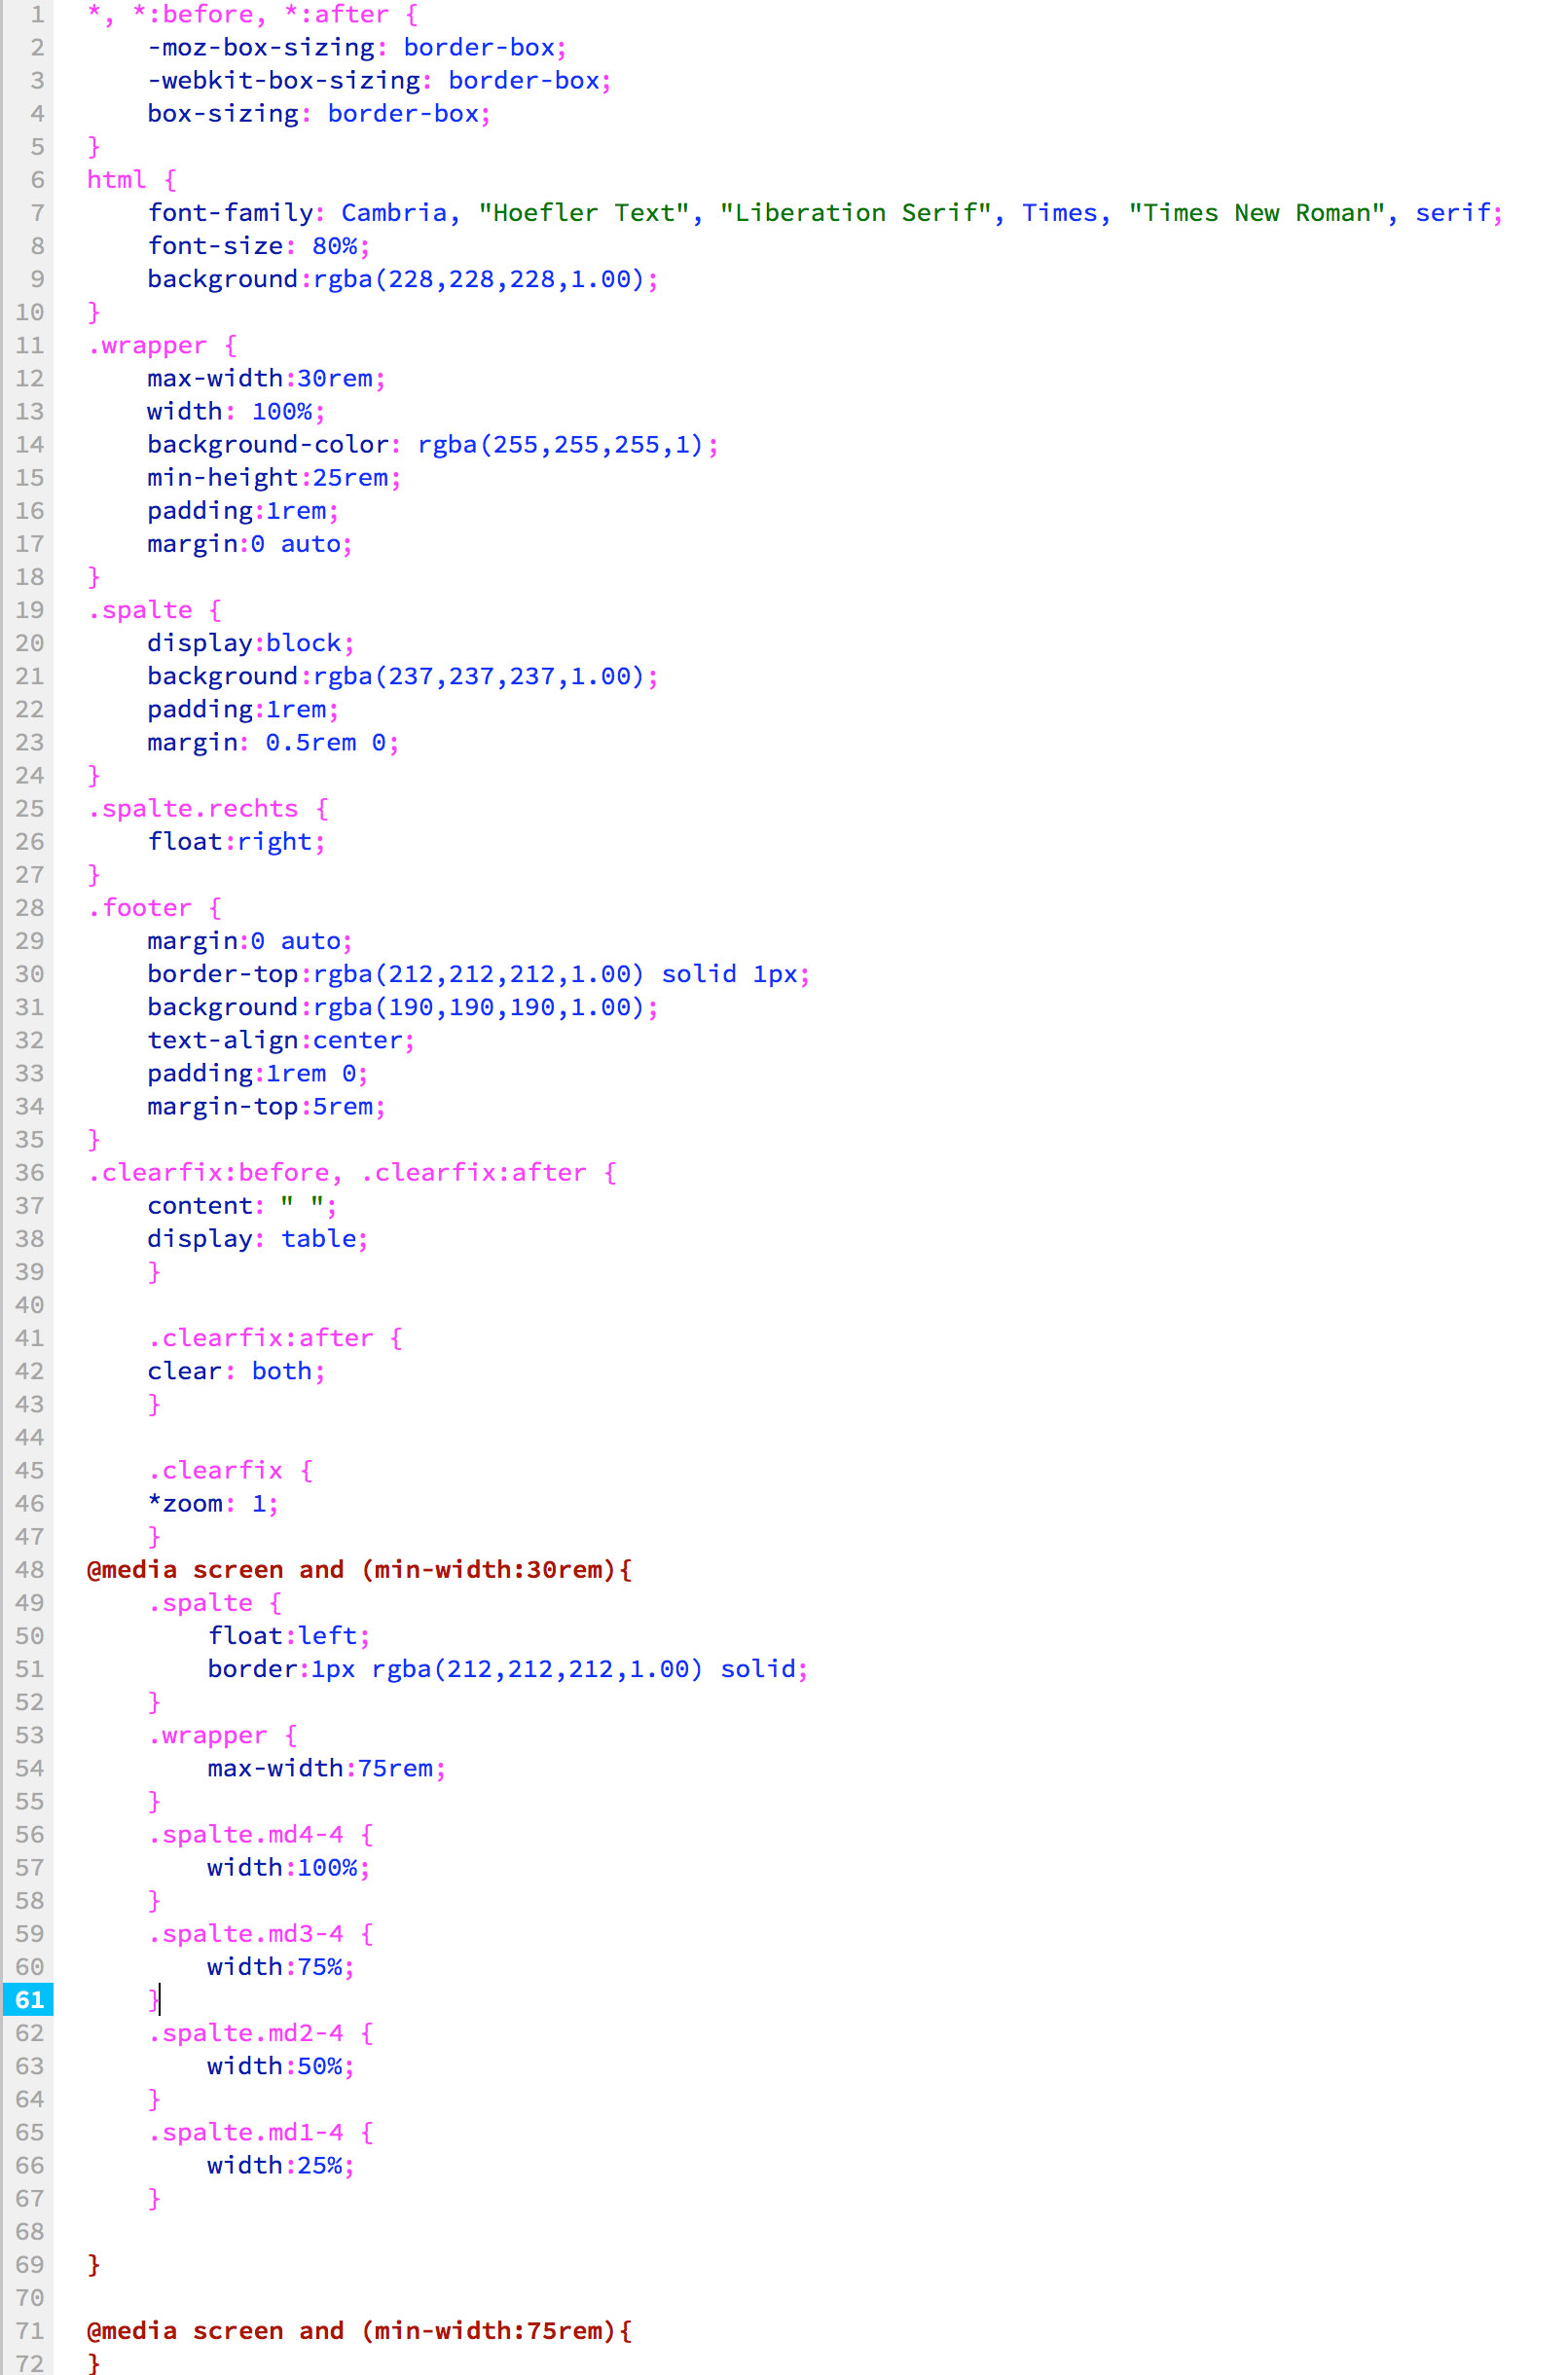Click 'min-height:25rem;' line
Screen dimensions: 1568x2375
[x=274, y=478]
